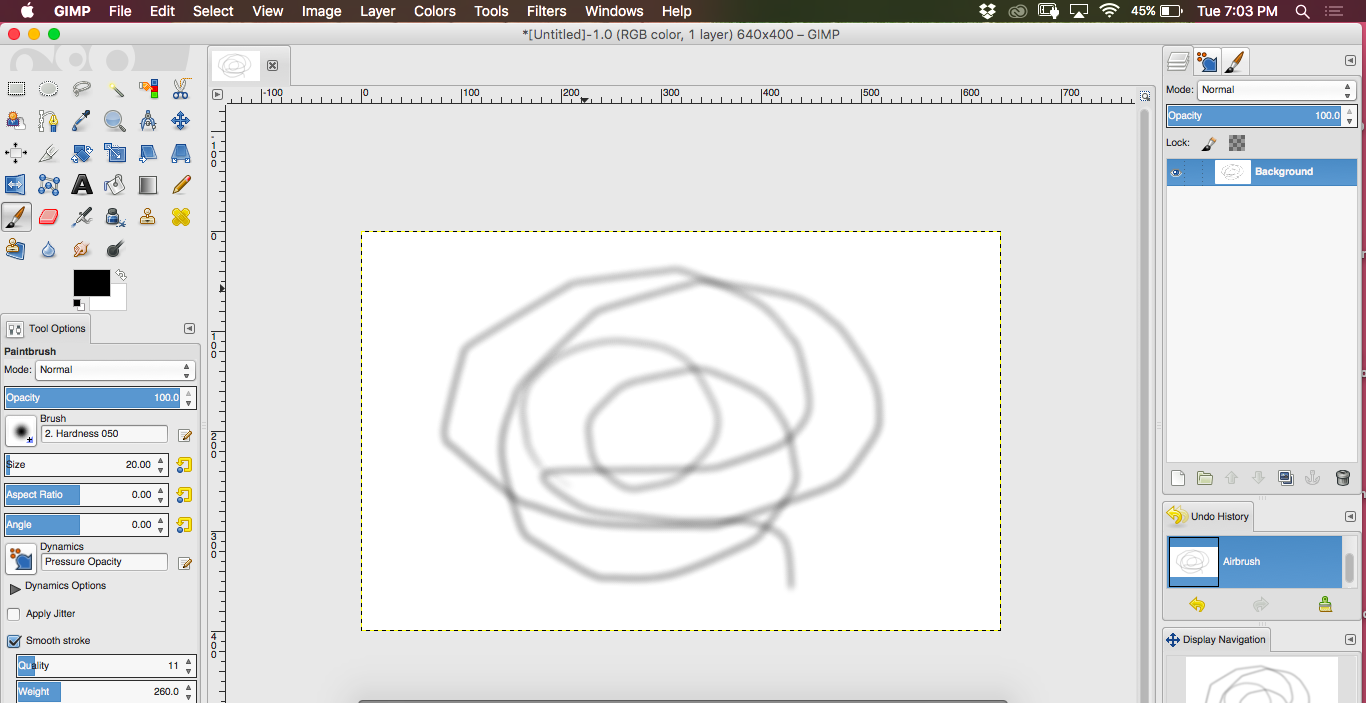
Task: Toggle the link button beside Aspect Ratio
Action: [184, 495]
